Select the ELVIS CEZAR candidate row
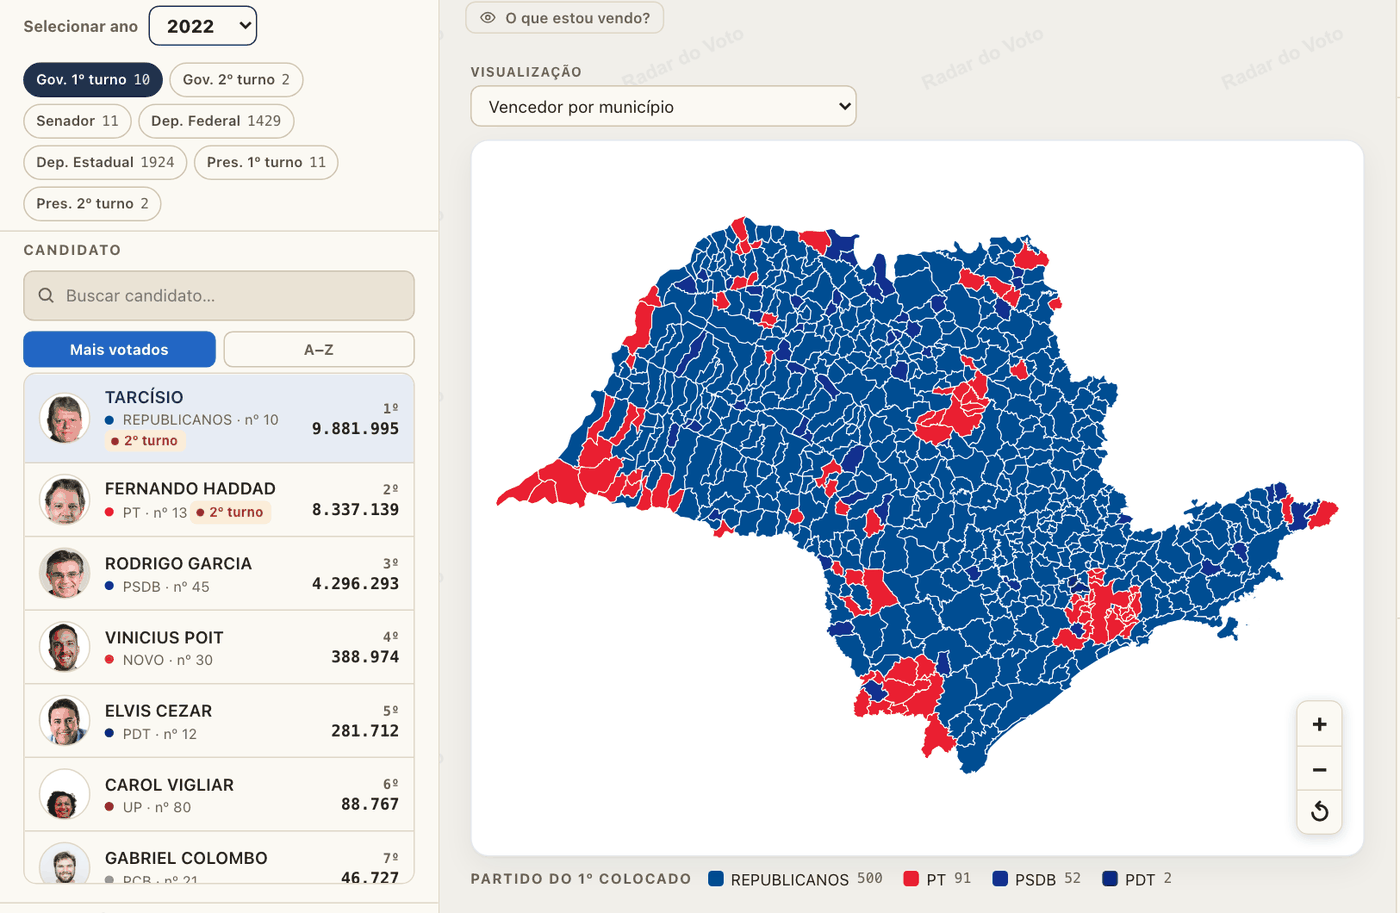Viewport: 1400px width, 913px height. click(x=219, y=721)
